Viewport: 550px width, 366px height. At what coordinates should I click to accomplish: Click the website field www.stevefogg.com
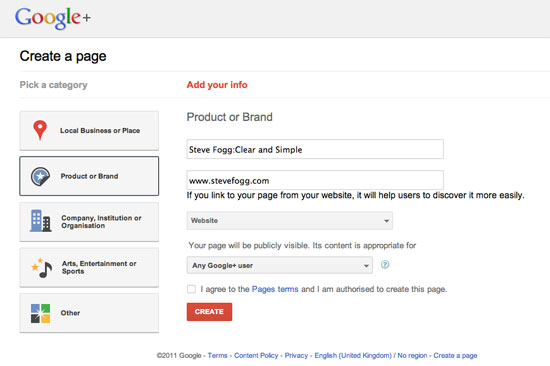point(315,180)
